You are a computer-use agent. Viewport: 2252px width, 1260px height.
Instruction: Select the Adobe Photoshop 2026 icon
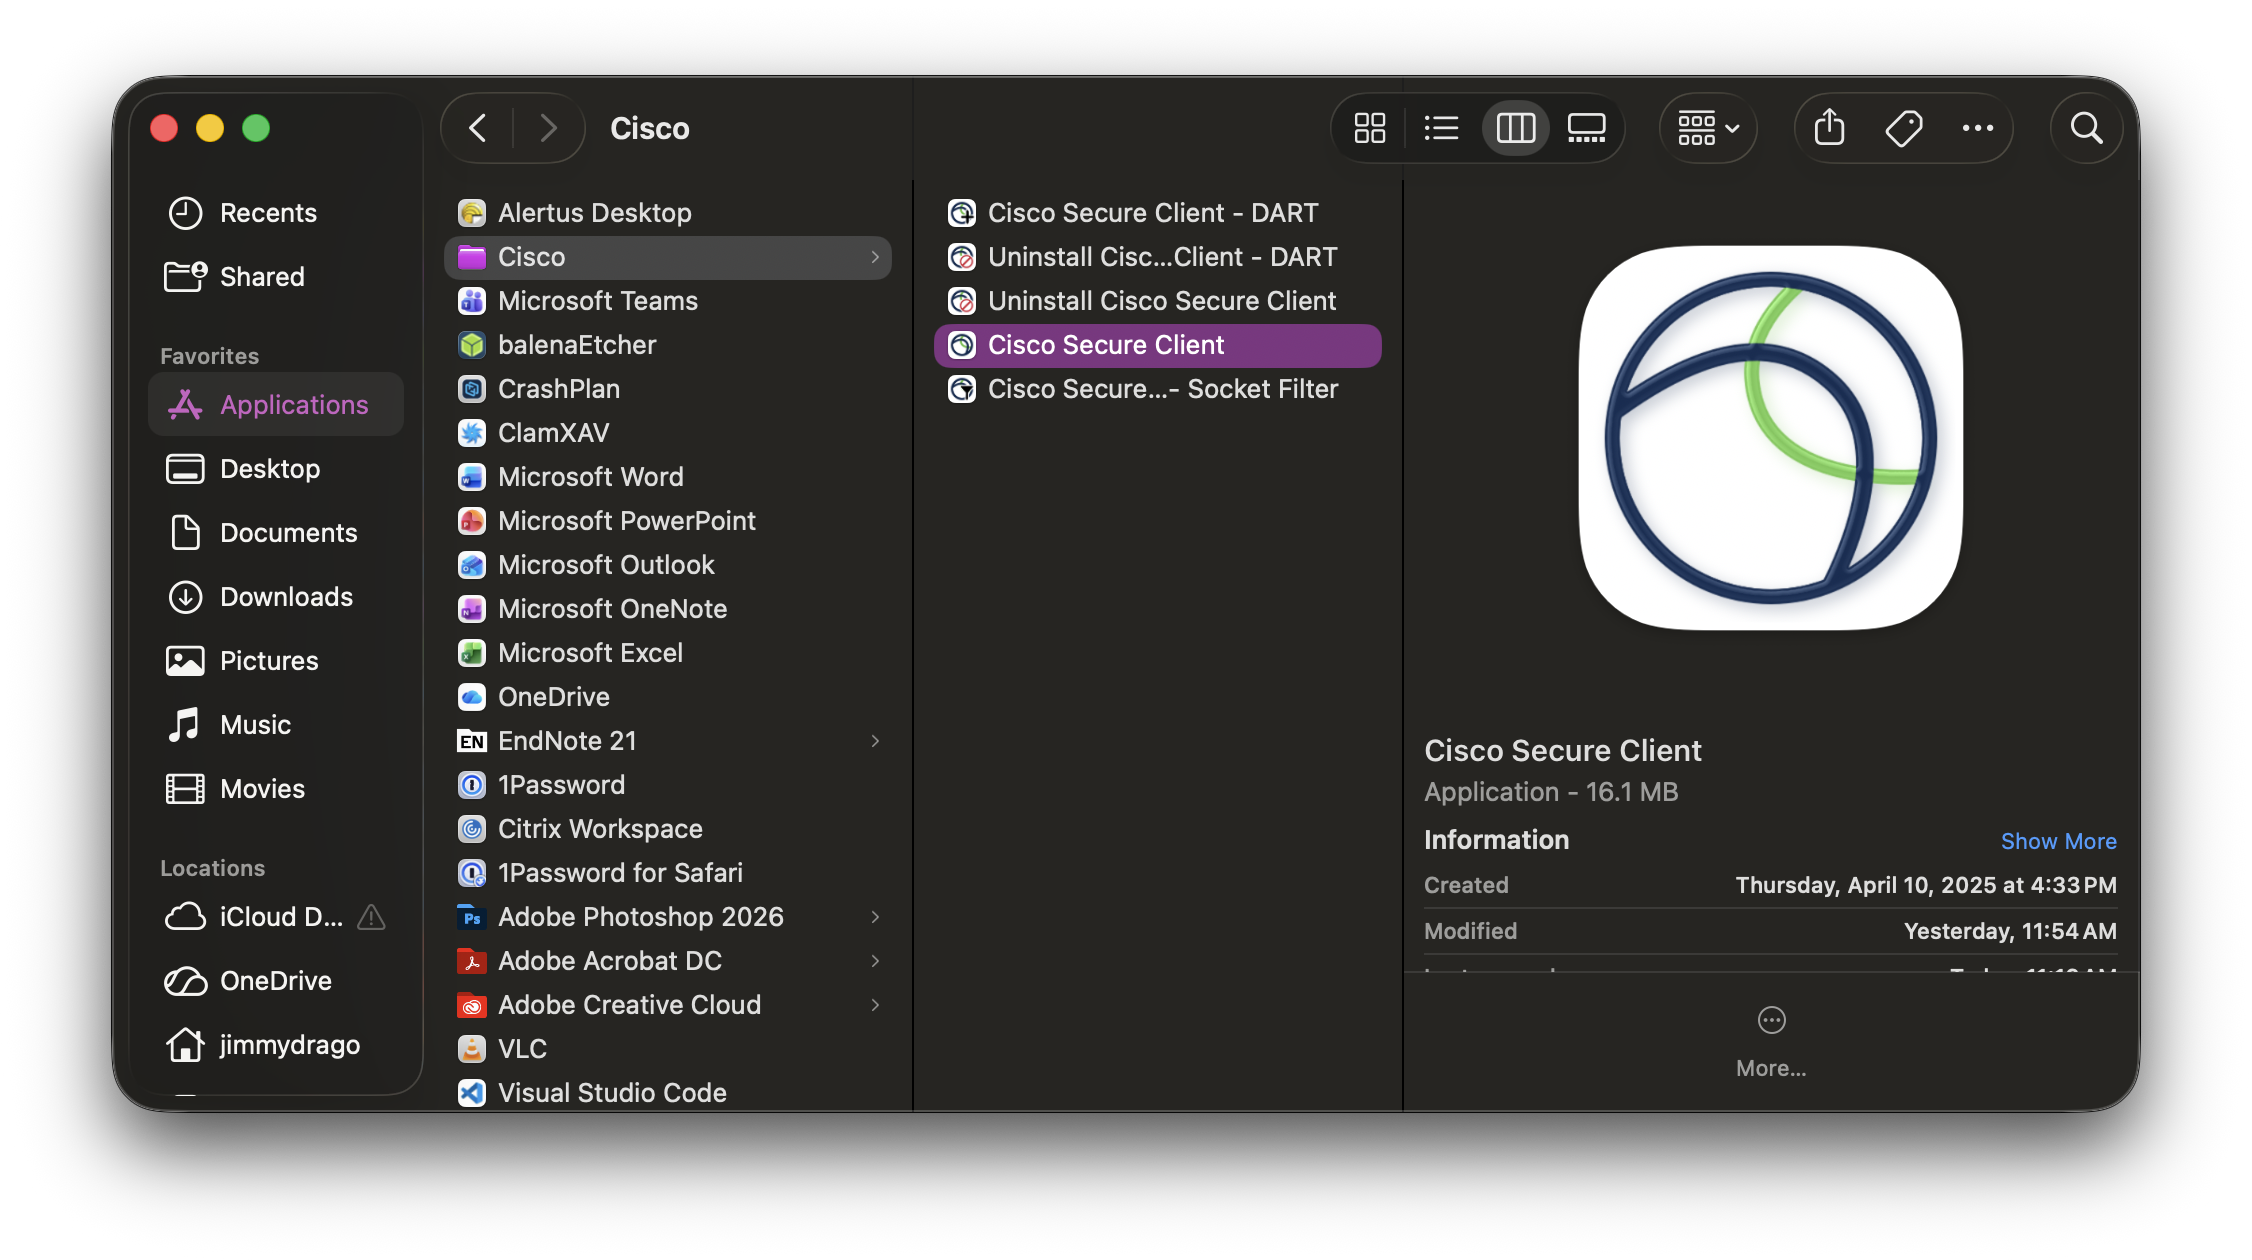pos(472,917)
